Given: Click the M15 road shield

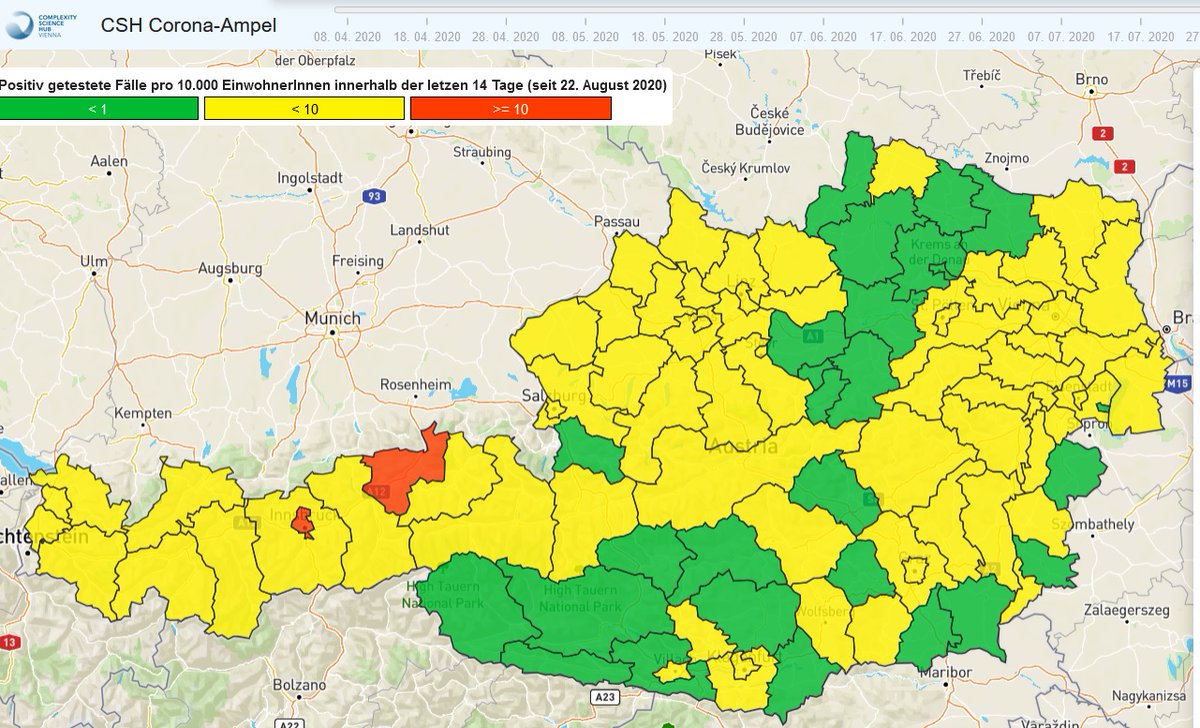Looking at the screenshot, I should [1176, 384].
